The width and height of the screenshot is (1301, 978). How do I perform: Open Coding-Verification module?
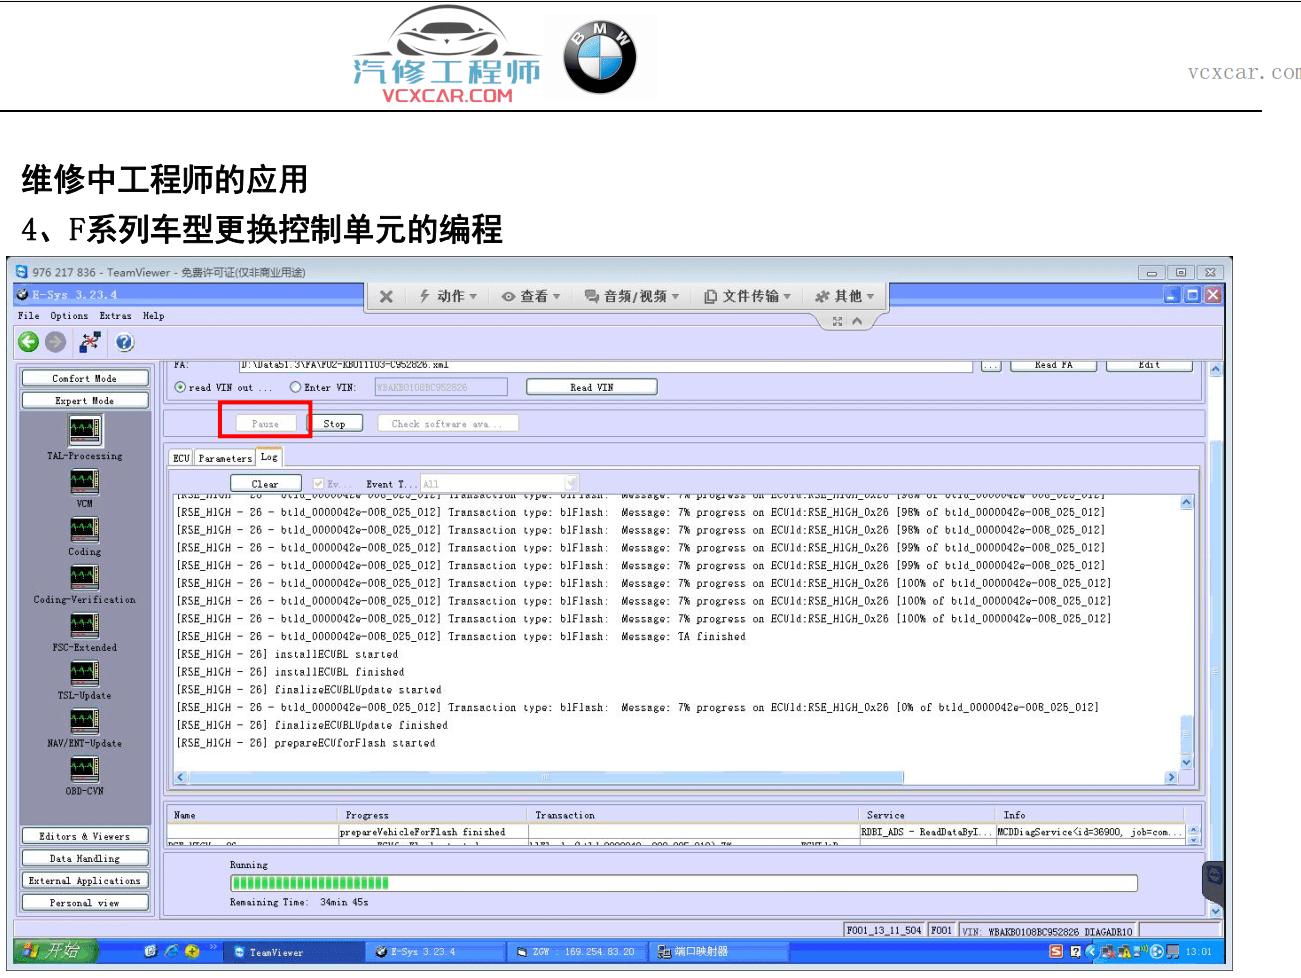(84, 576)
